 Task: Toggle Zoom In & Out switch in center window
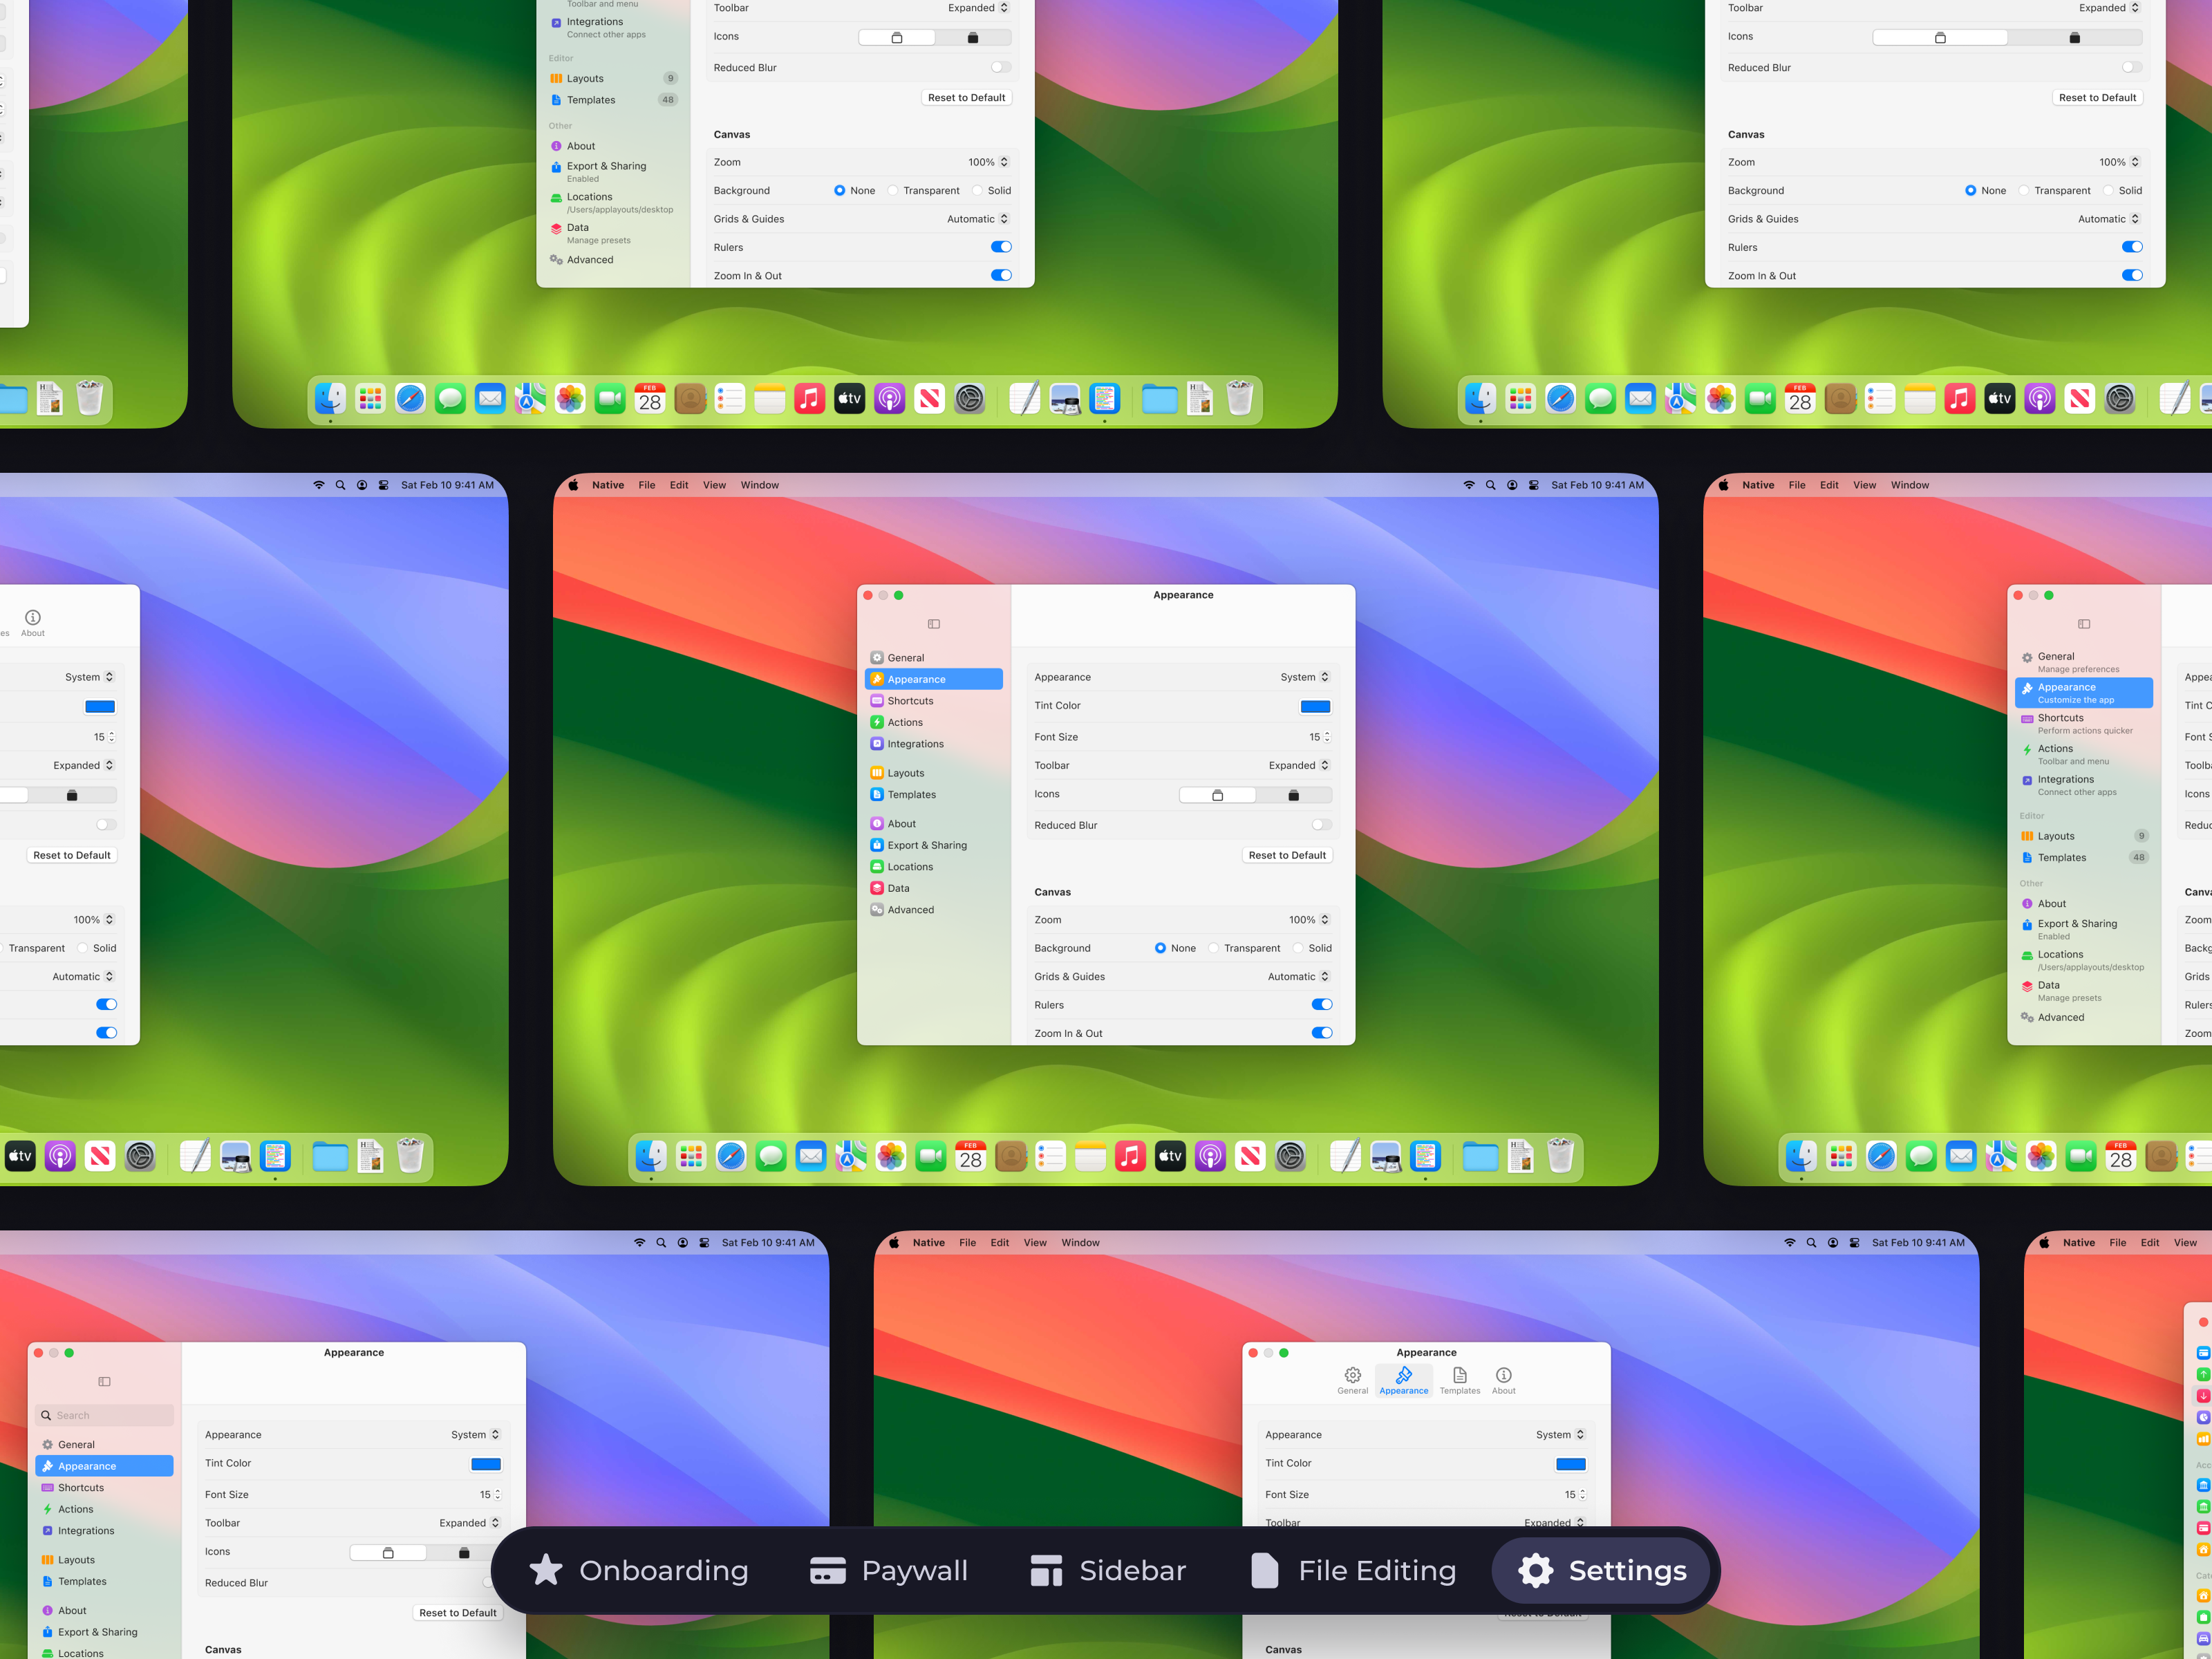coord(1321,1033)
